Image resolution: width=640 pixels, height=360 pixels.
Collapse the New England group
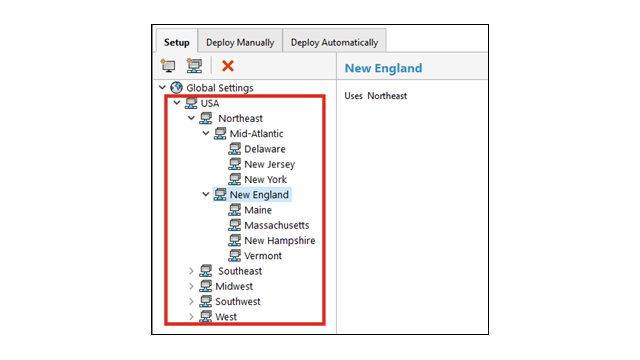tap(206, 194)
